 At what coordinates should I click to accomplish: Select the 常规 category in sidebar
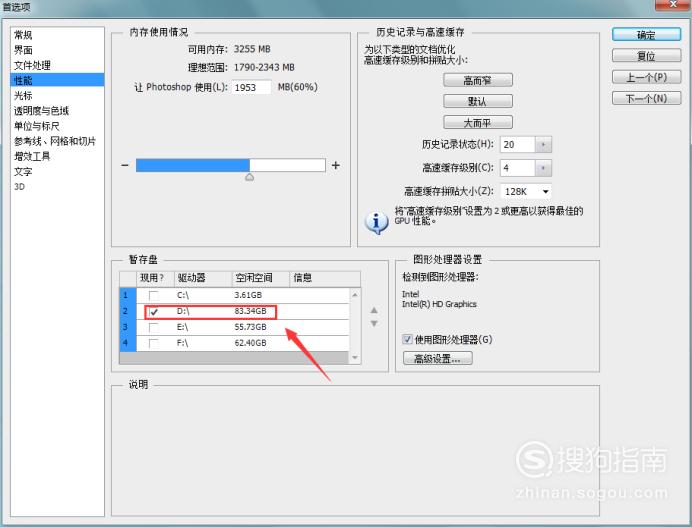point(23,35)
